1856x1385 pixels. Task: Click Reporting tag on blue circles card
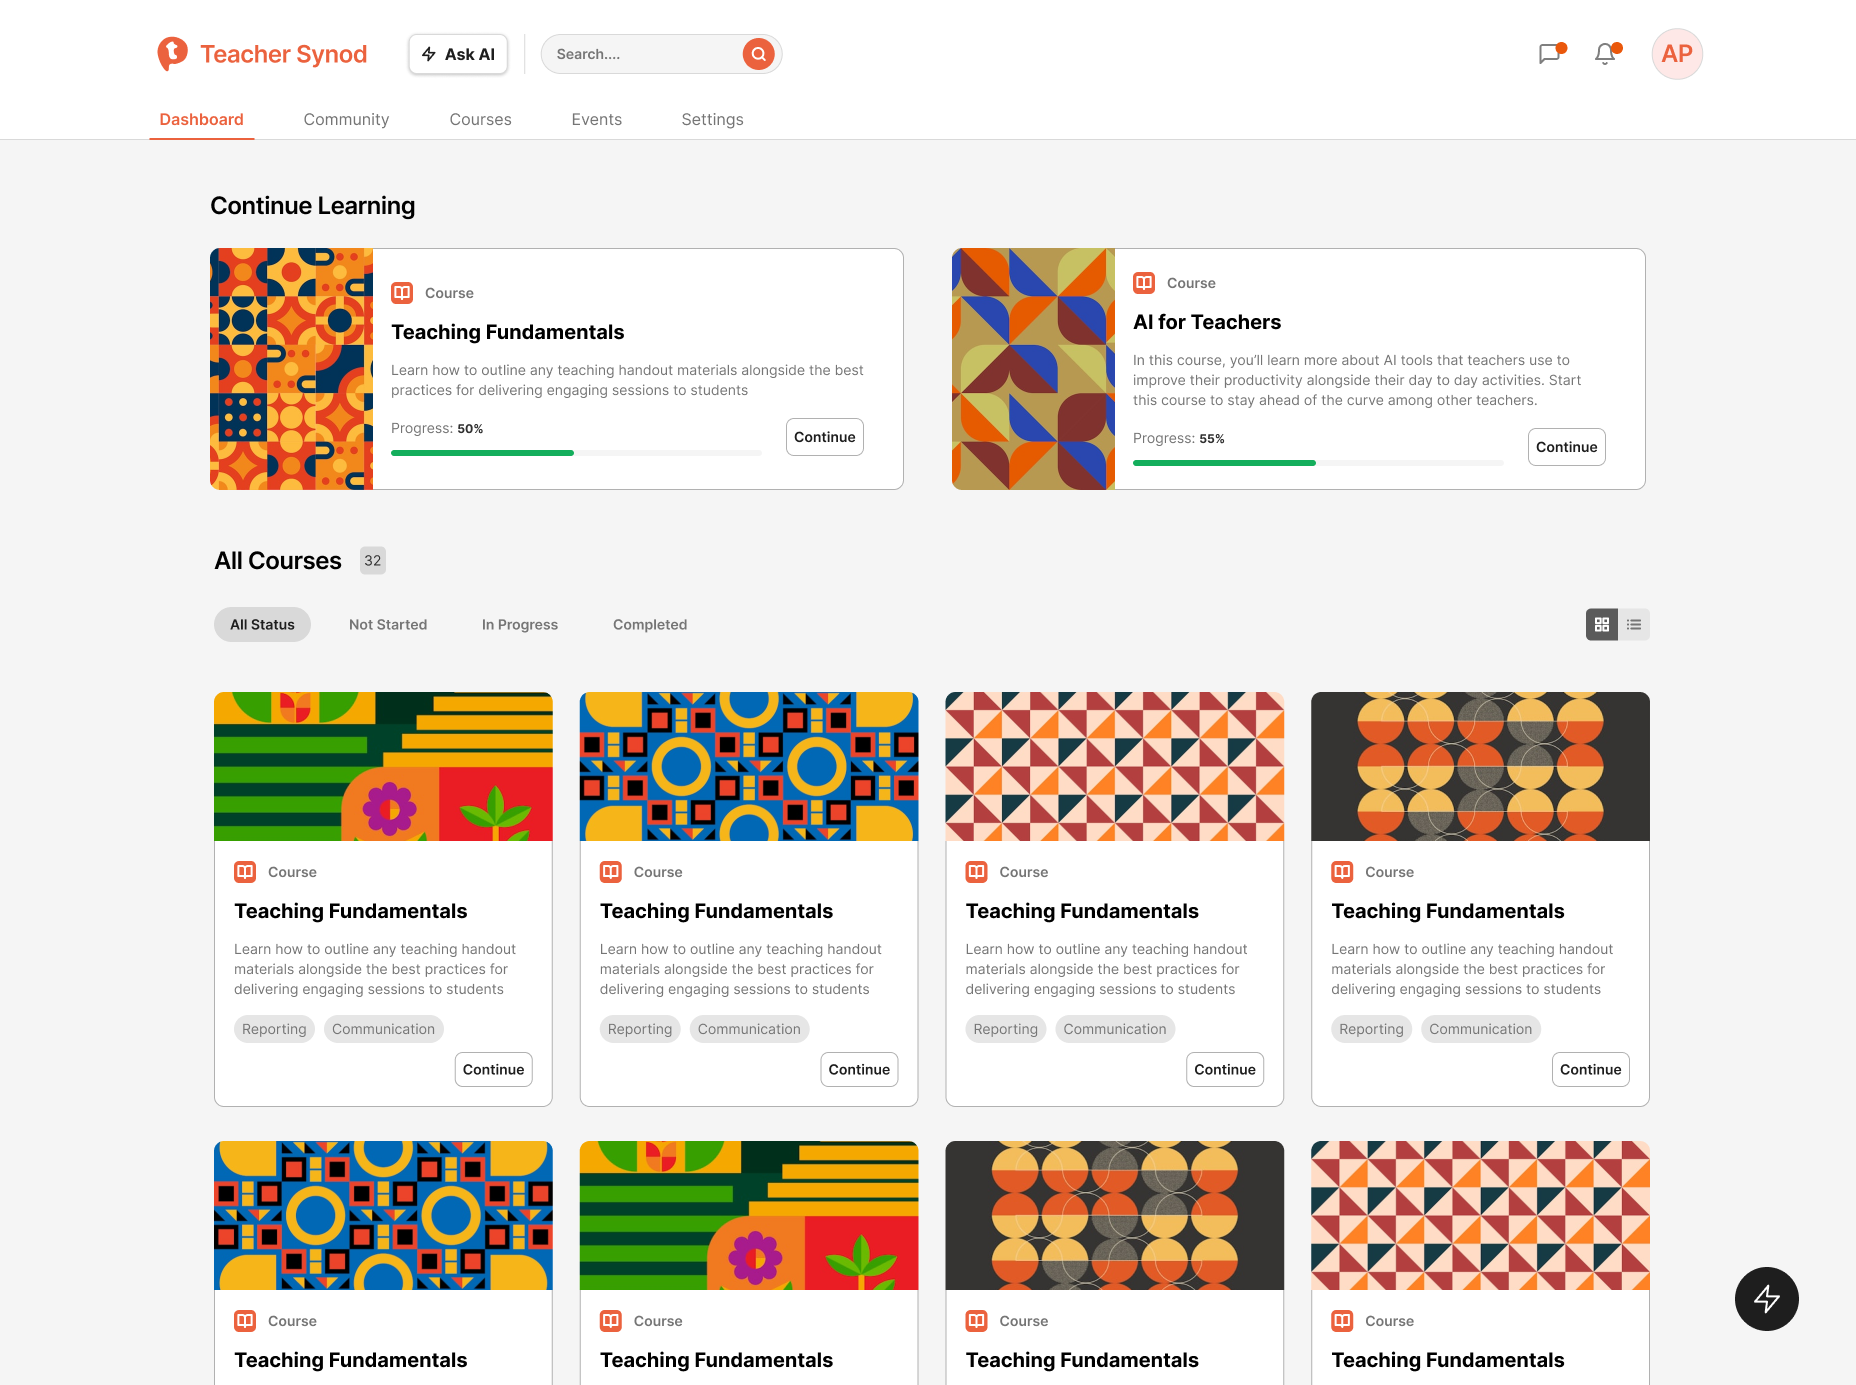pos(640,1029)
